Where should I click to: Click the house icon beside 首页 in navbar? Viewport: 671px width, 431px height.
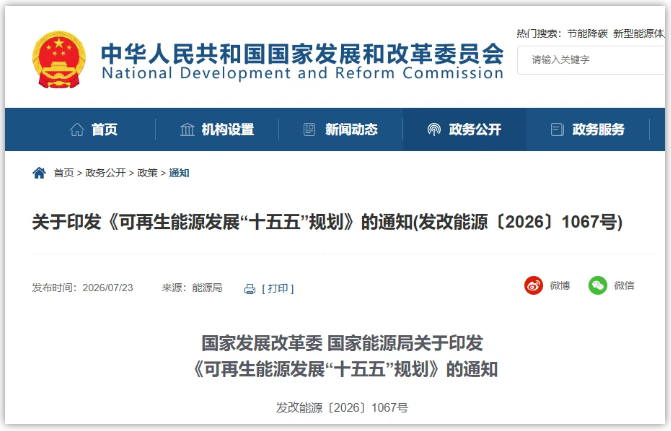pyautogui.click(x=77, y=129)
